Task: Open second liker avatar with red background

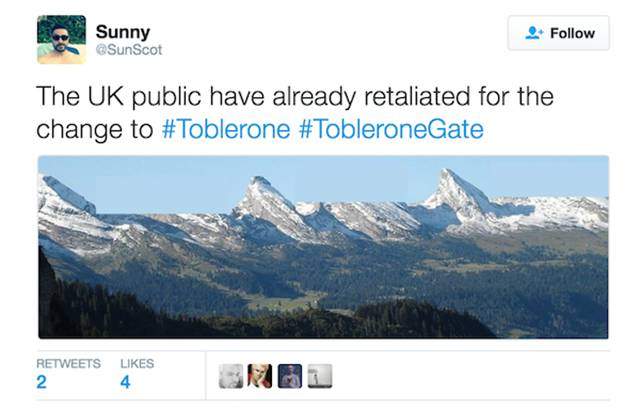Action: [260, 375]
